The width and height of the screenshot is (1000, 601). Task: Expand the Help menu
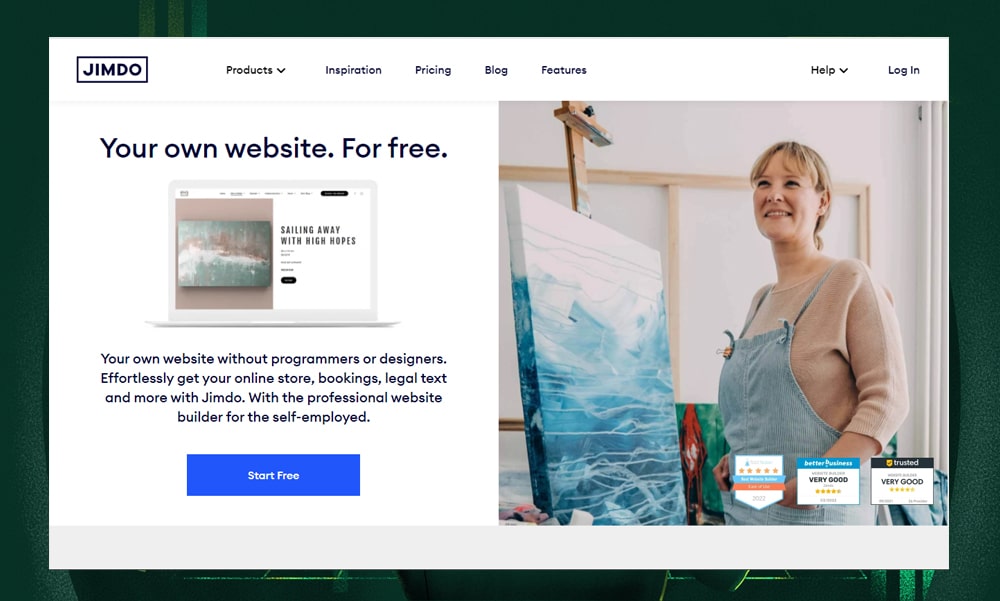pos(829,70)
